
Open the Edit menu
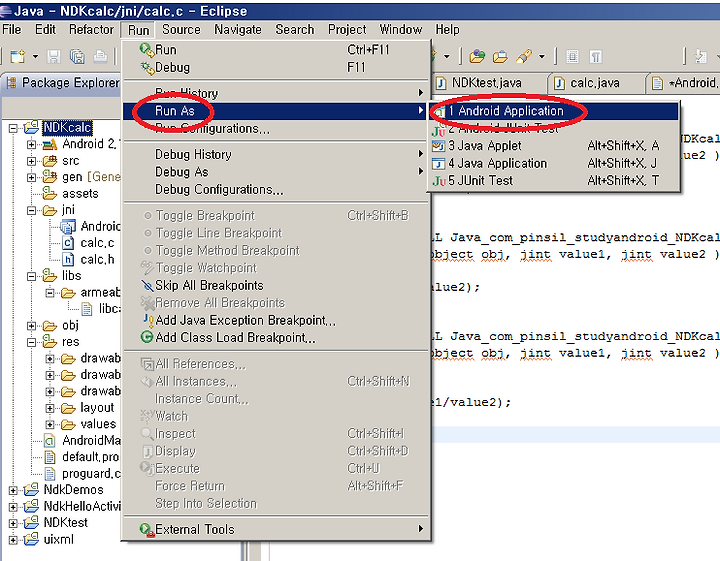pos(45,29)
